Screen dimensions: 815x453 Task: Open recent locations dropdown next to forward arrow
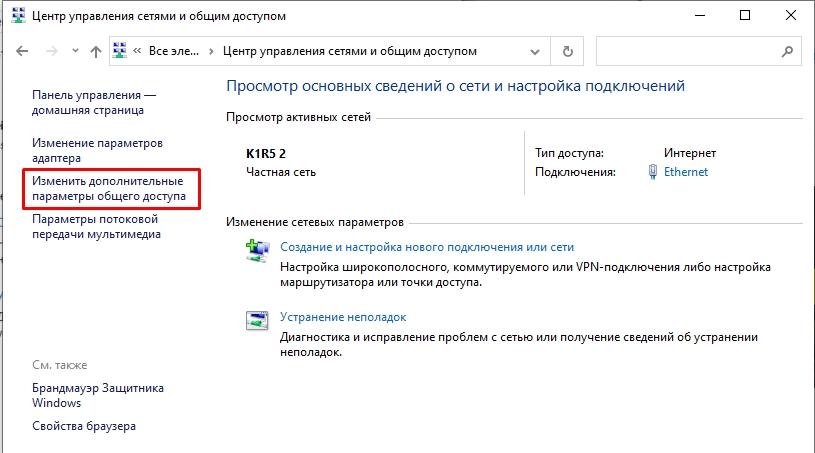[x=75, y=51]
